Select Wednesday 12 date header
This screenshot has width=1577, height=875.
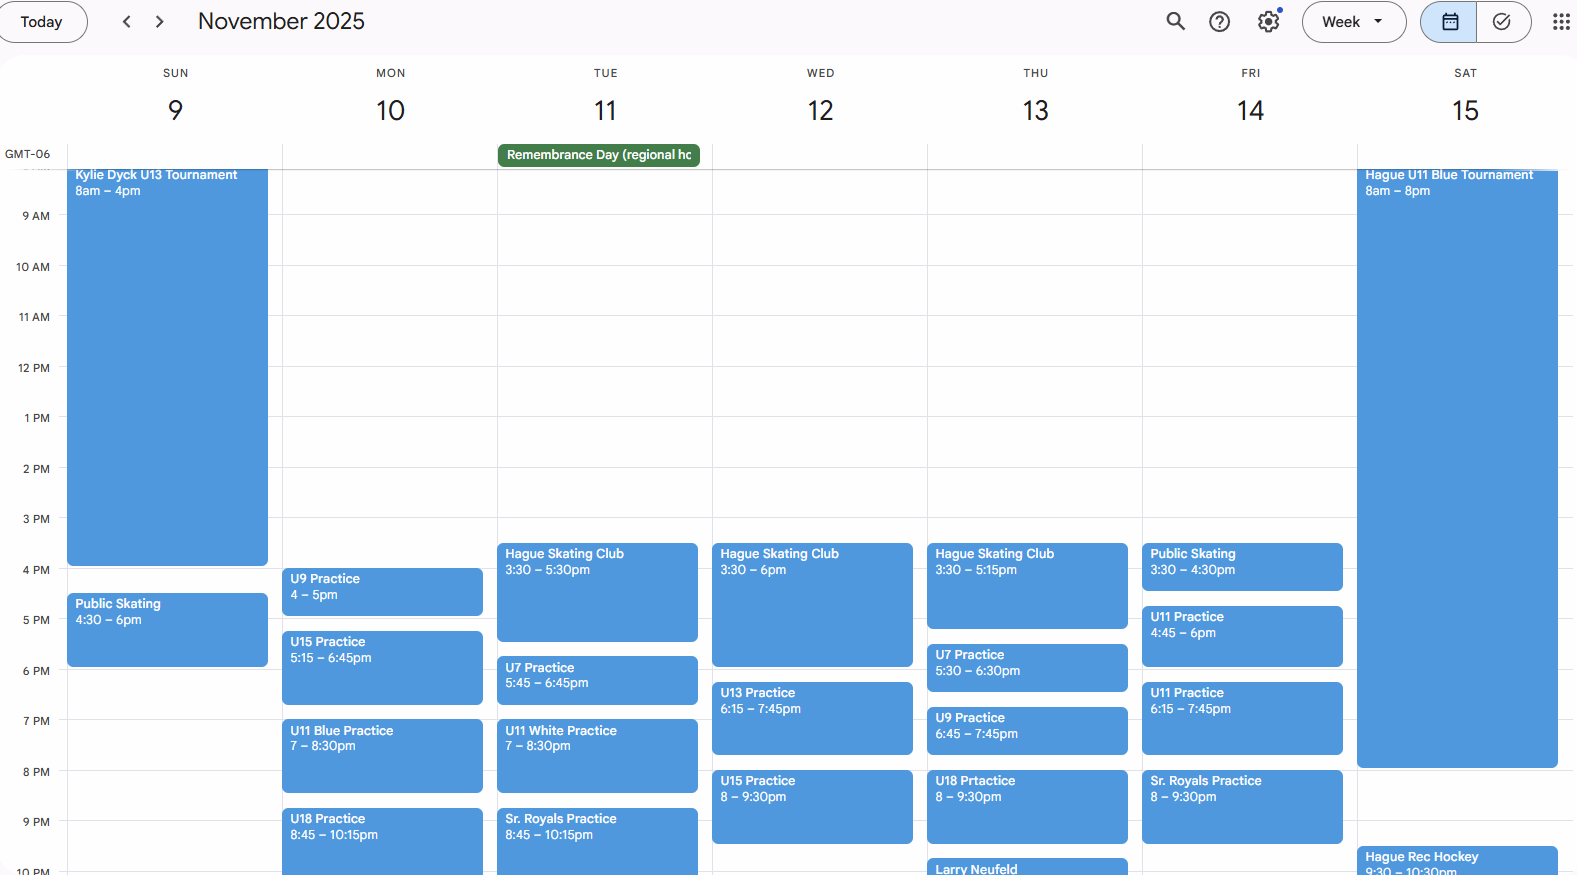click(820, 110)
